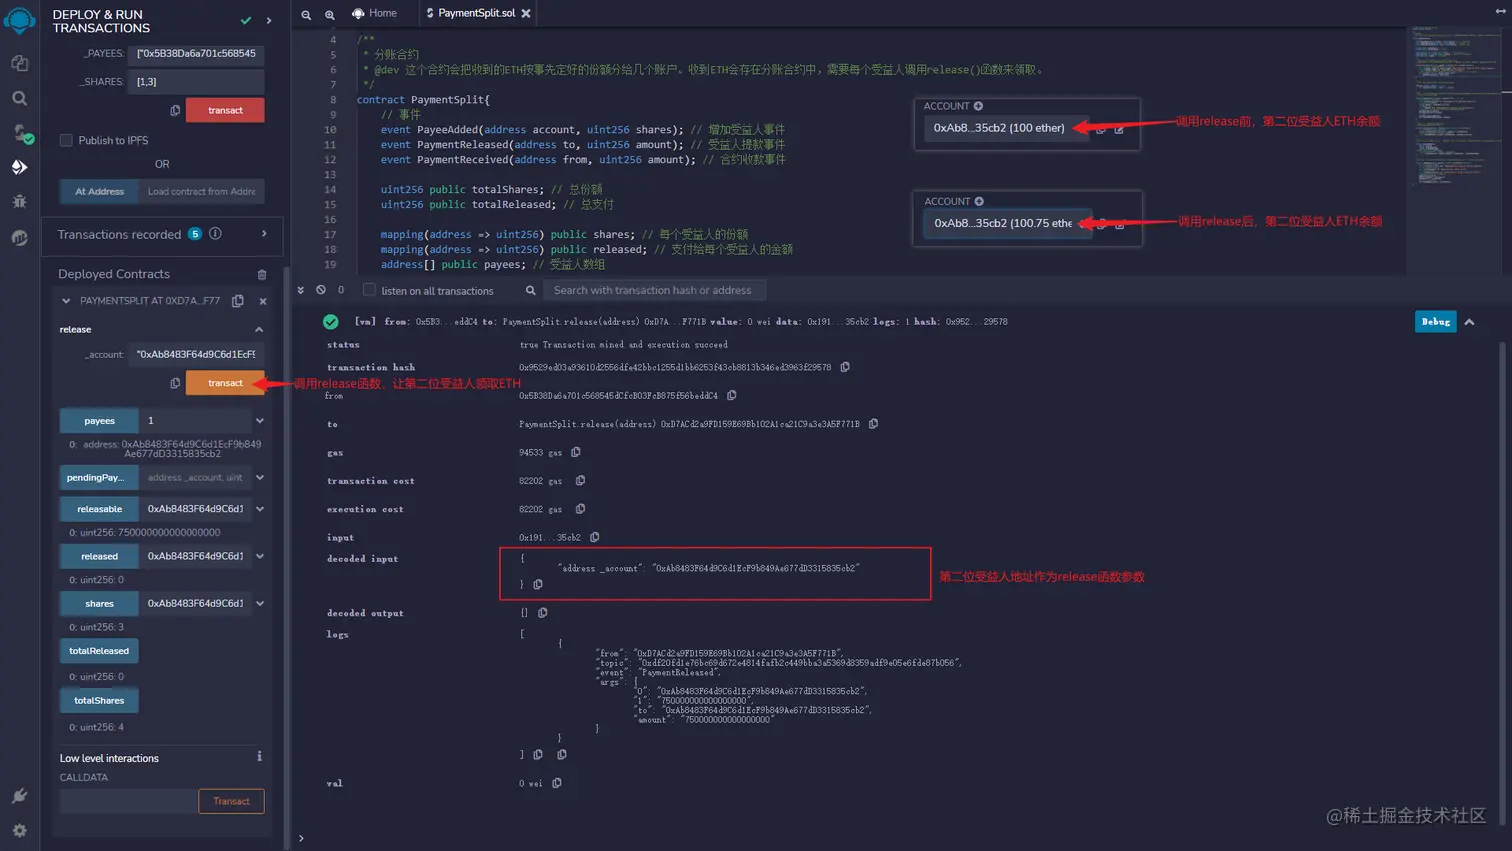Open the File Explorer sidebar icon
Image resolution: width=1512 pixels, height=851 pixels.
pos(19,63)
